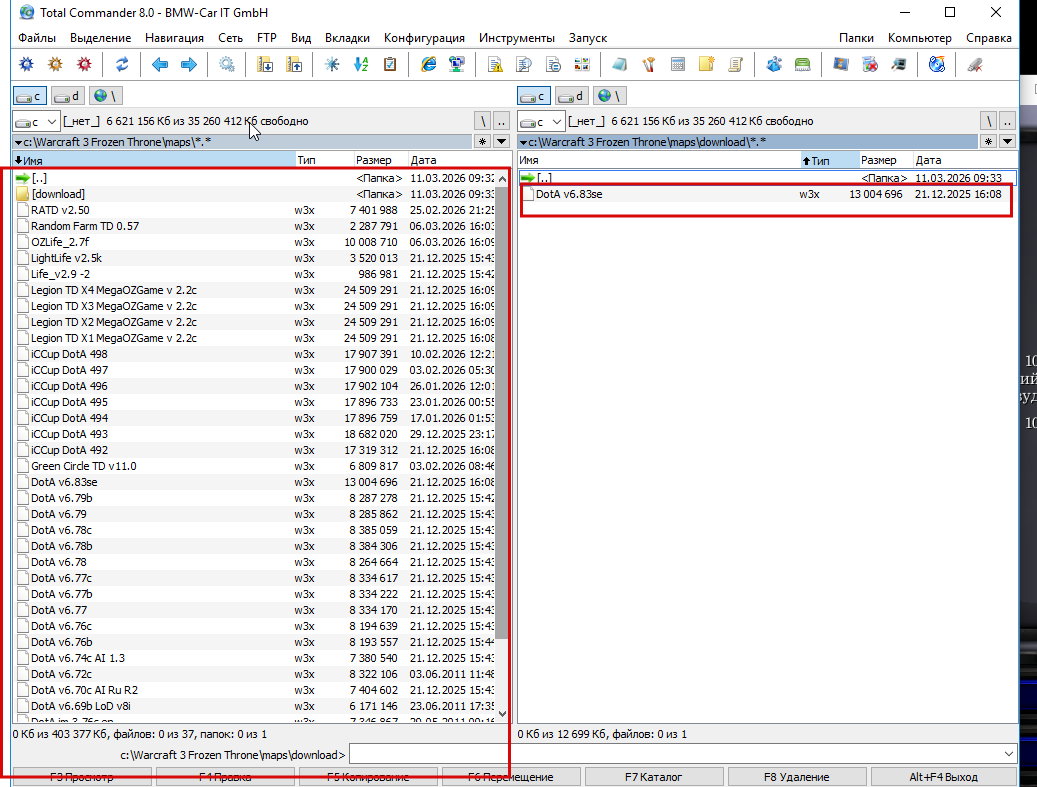
Task: Click the scroll document toolbar icon
Action: (735, 64)
